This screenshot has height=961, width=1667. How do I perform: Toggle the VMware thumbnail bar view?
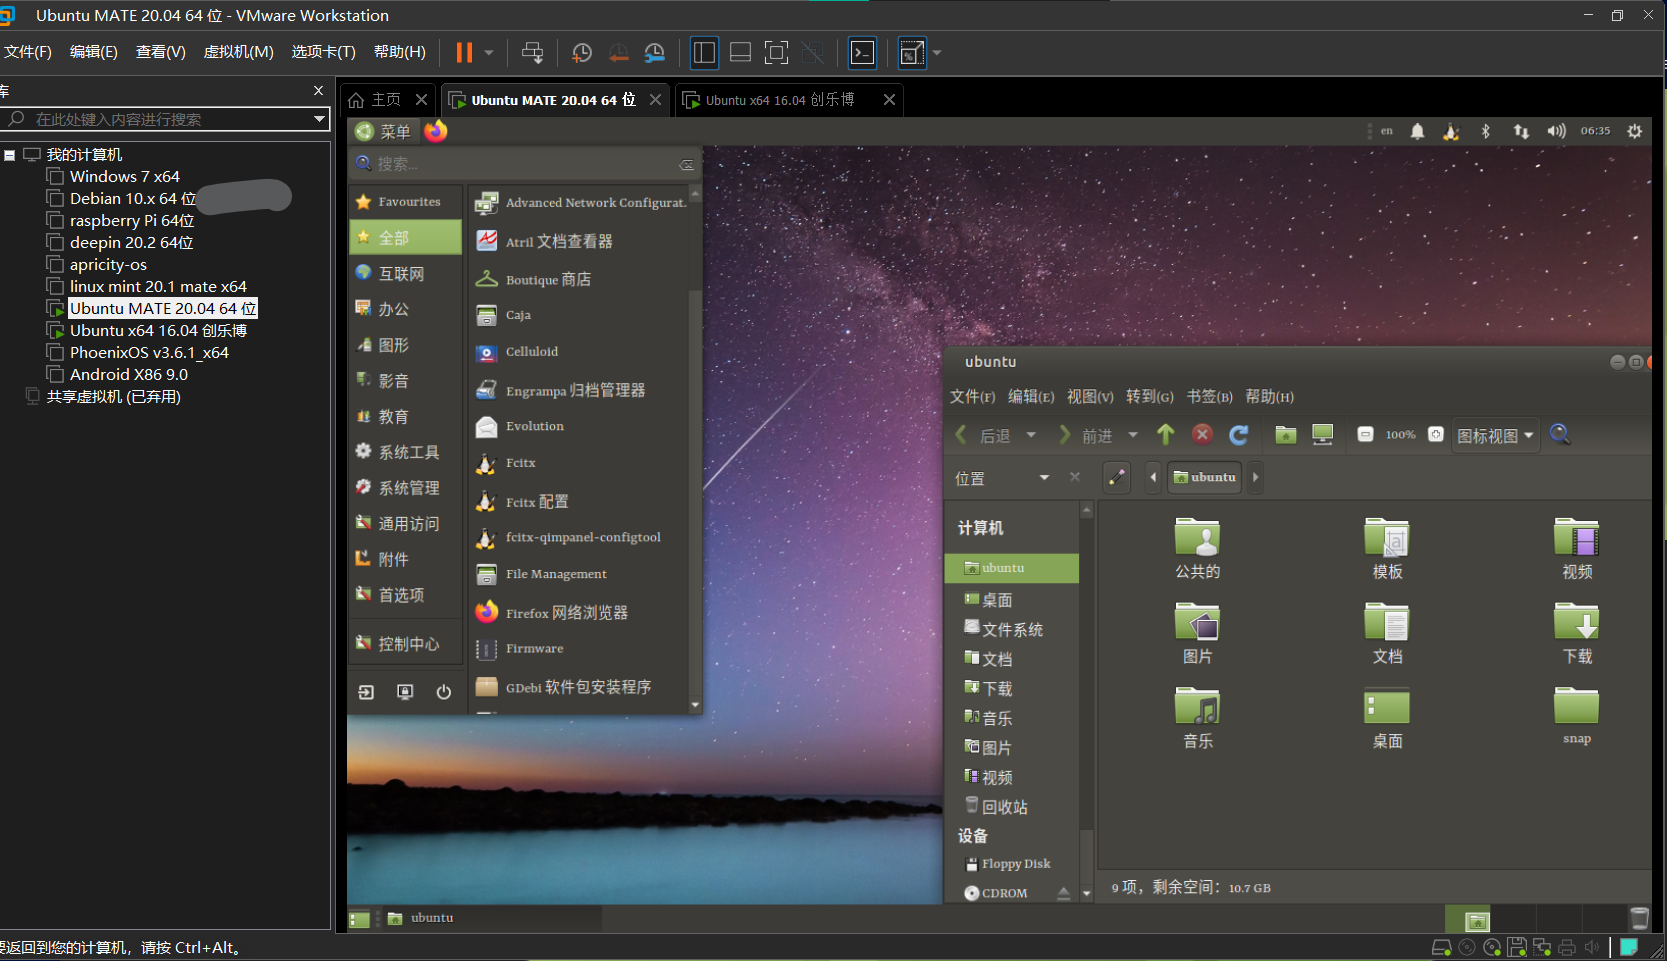coord(740,53)
